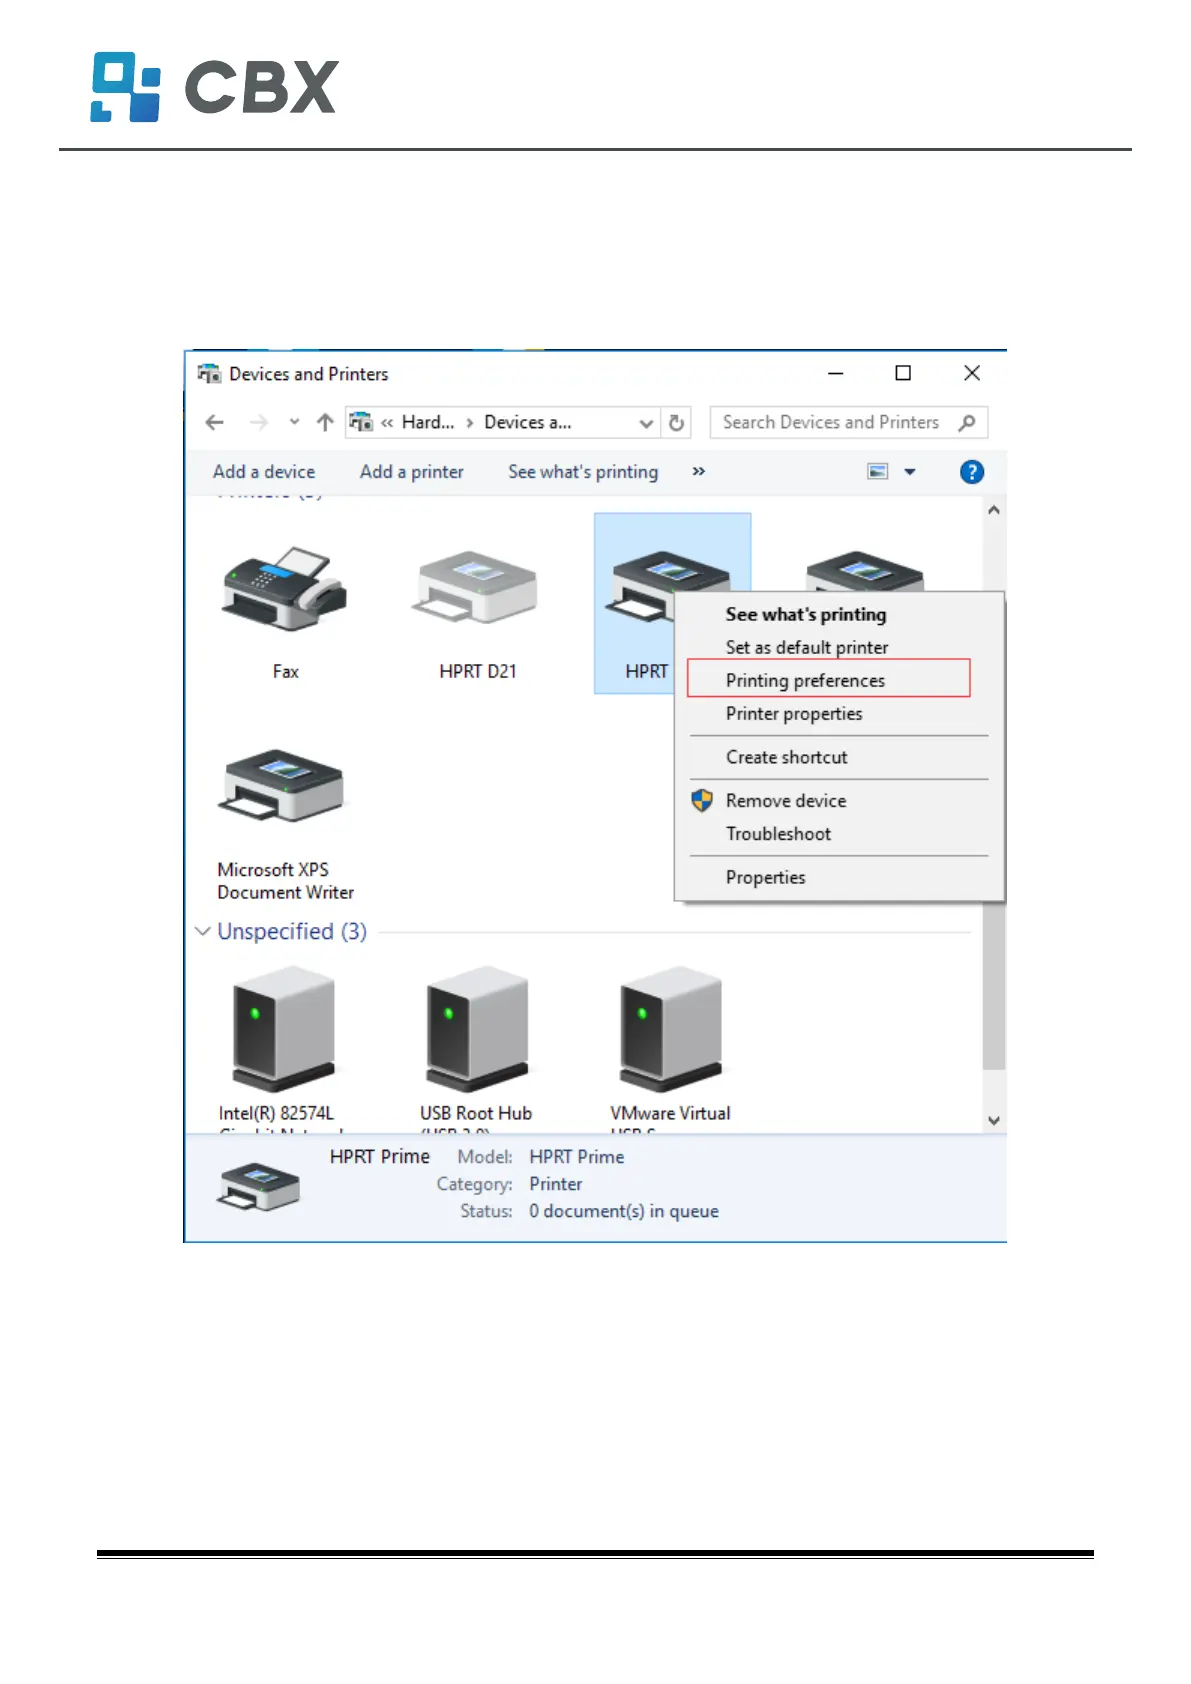Select the VMware Virtual USB device icon
1191x1684 pixels.
[x=671, y=1029]
